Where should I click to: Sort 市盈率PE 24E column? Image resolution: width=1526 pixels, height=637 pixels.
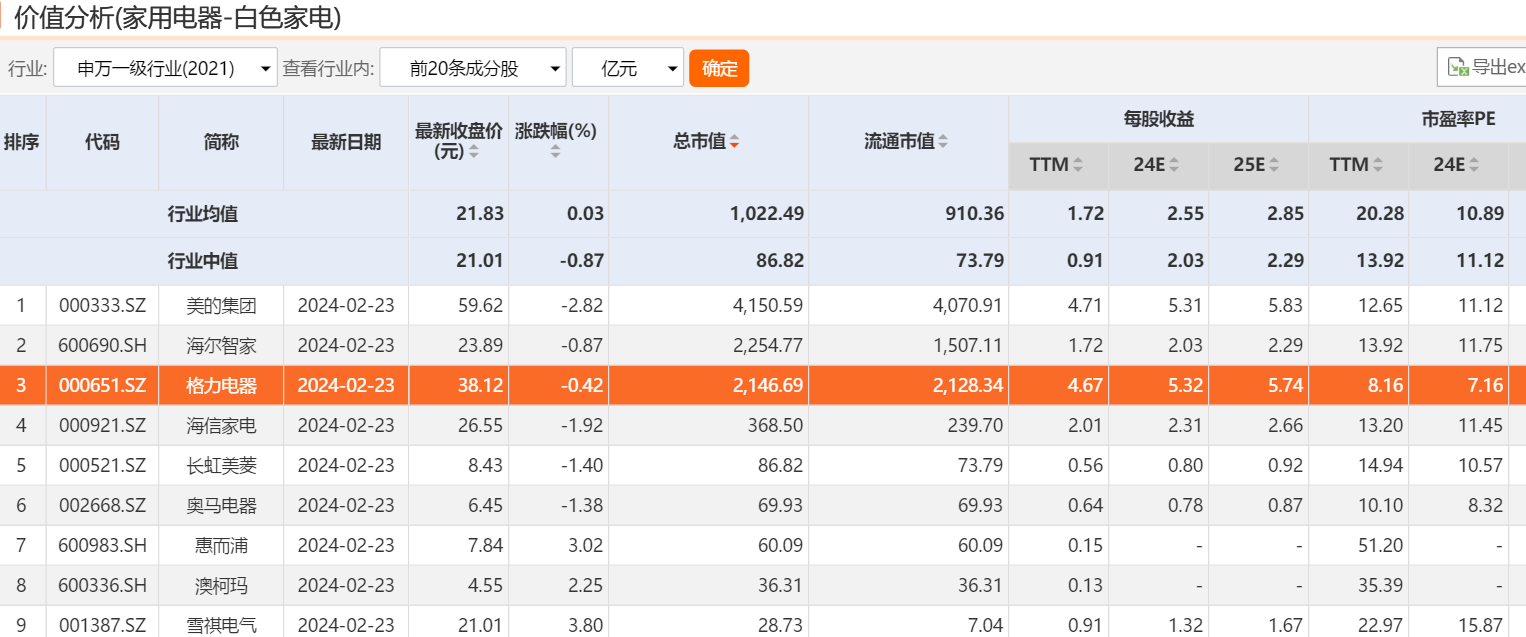point(1474,165)
